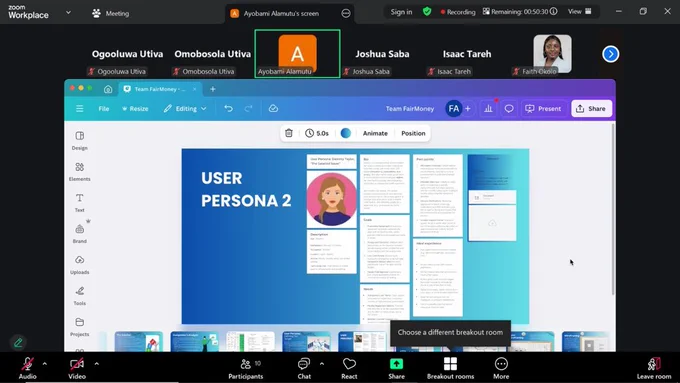Open the comments speech bubble
Image resolution: width=680 pixels, height=383 pixels.
click(x=509, y=108)
